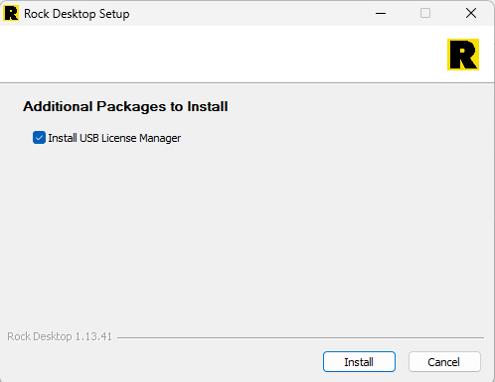Click the word "Setup" in the title bar
Viewport: 495px width, 382px height.
tap(114, 14)
